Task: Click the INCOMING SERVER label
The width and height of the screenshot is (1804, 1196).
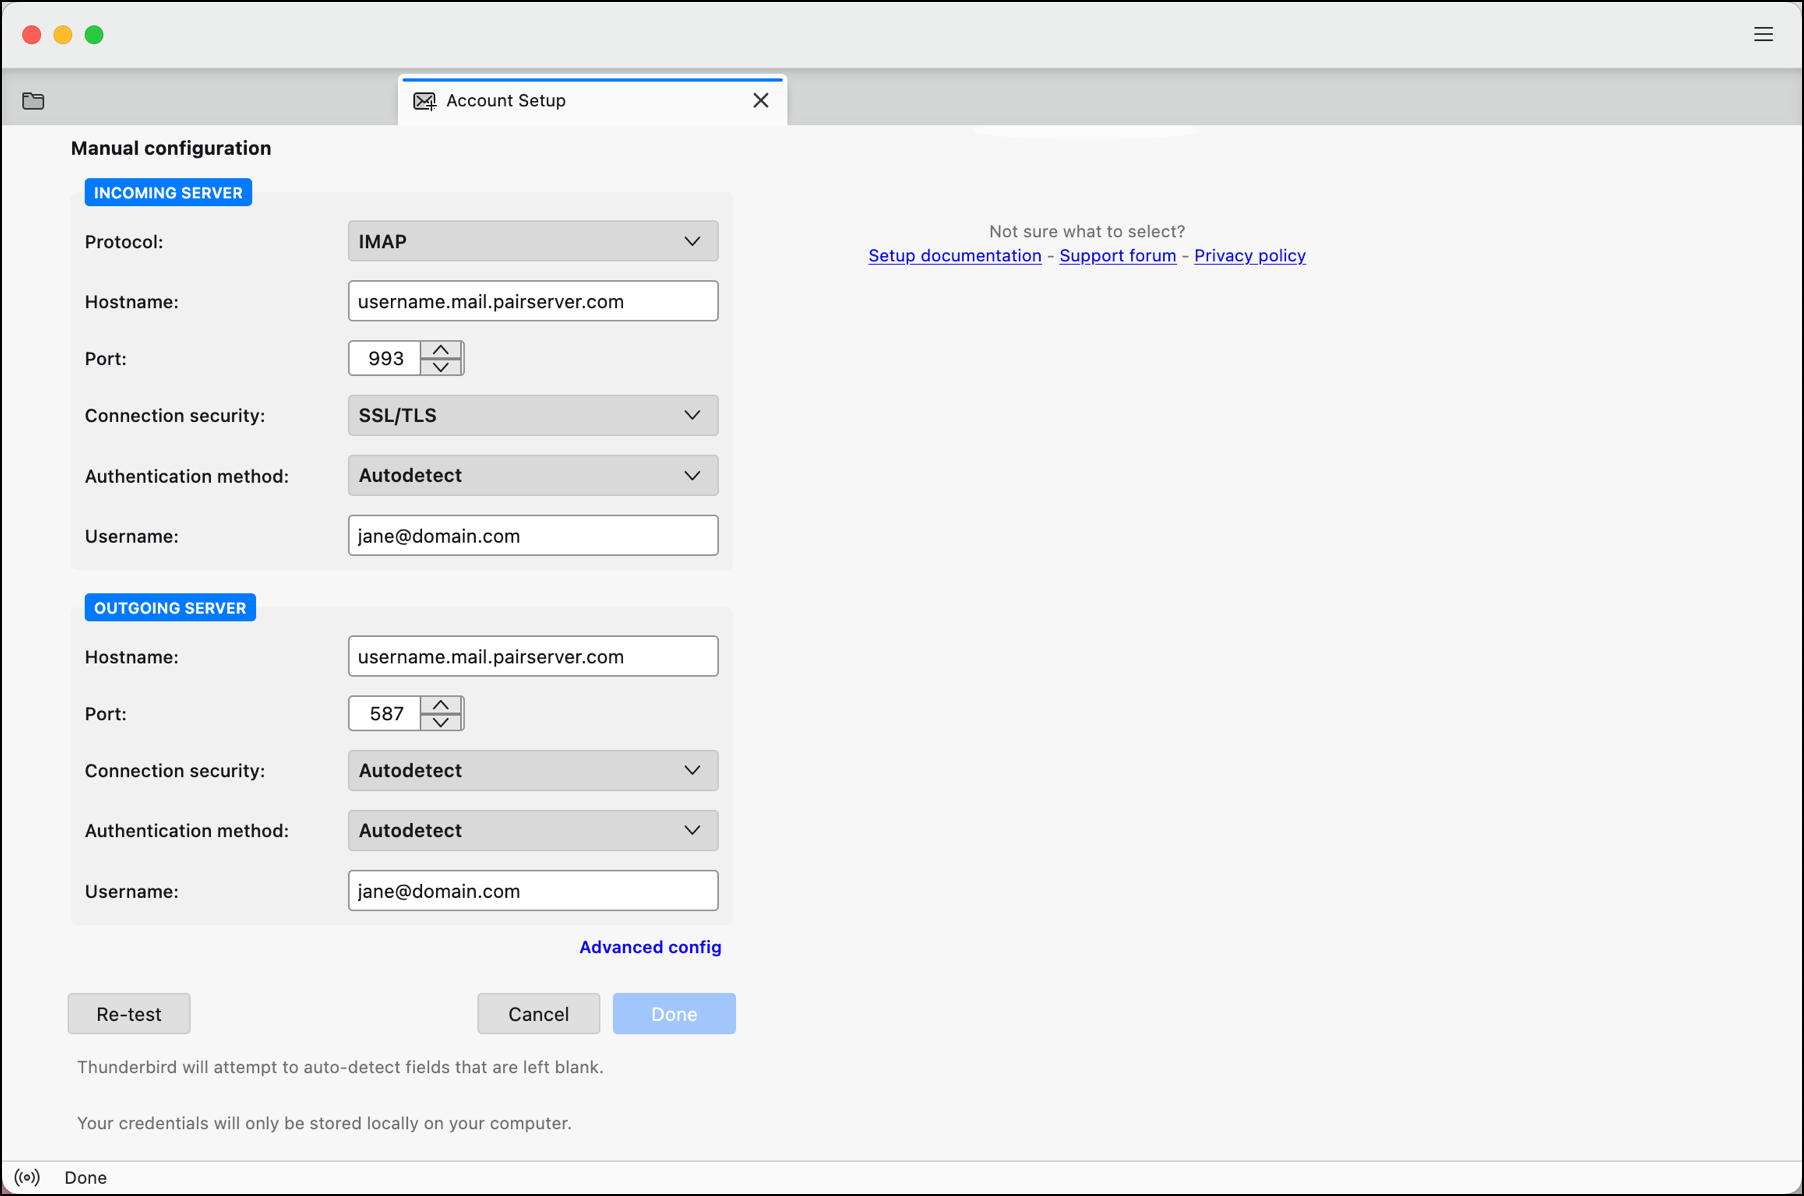Action: (168, 192)
